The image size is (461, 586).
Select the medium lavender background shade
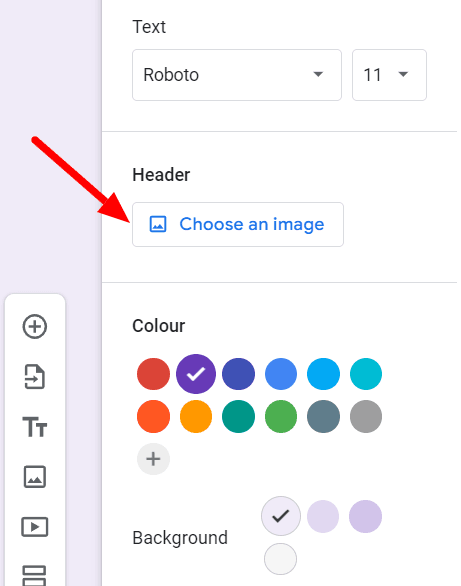(x=323, y=516)
